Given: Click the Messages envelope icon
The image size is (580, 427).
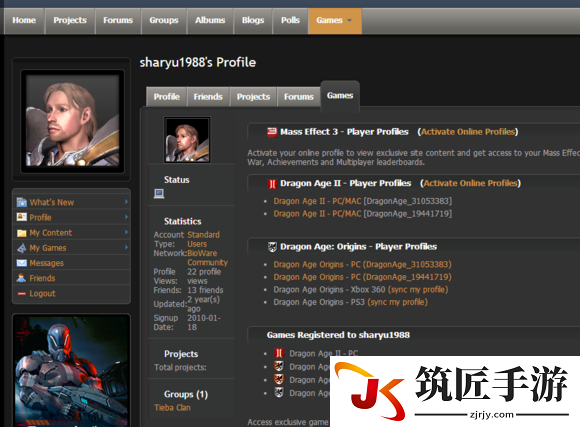Looking at the screenshot, I should 22,263.
